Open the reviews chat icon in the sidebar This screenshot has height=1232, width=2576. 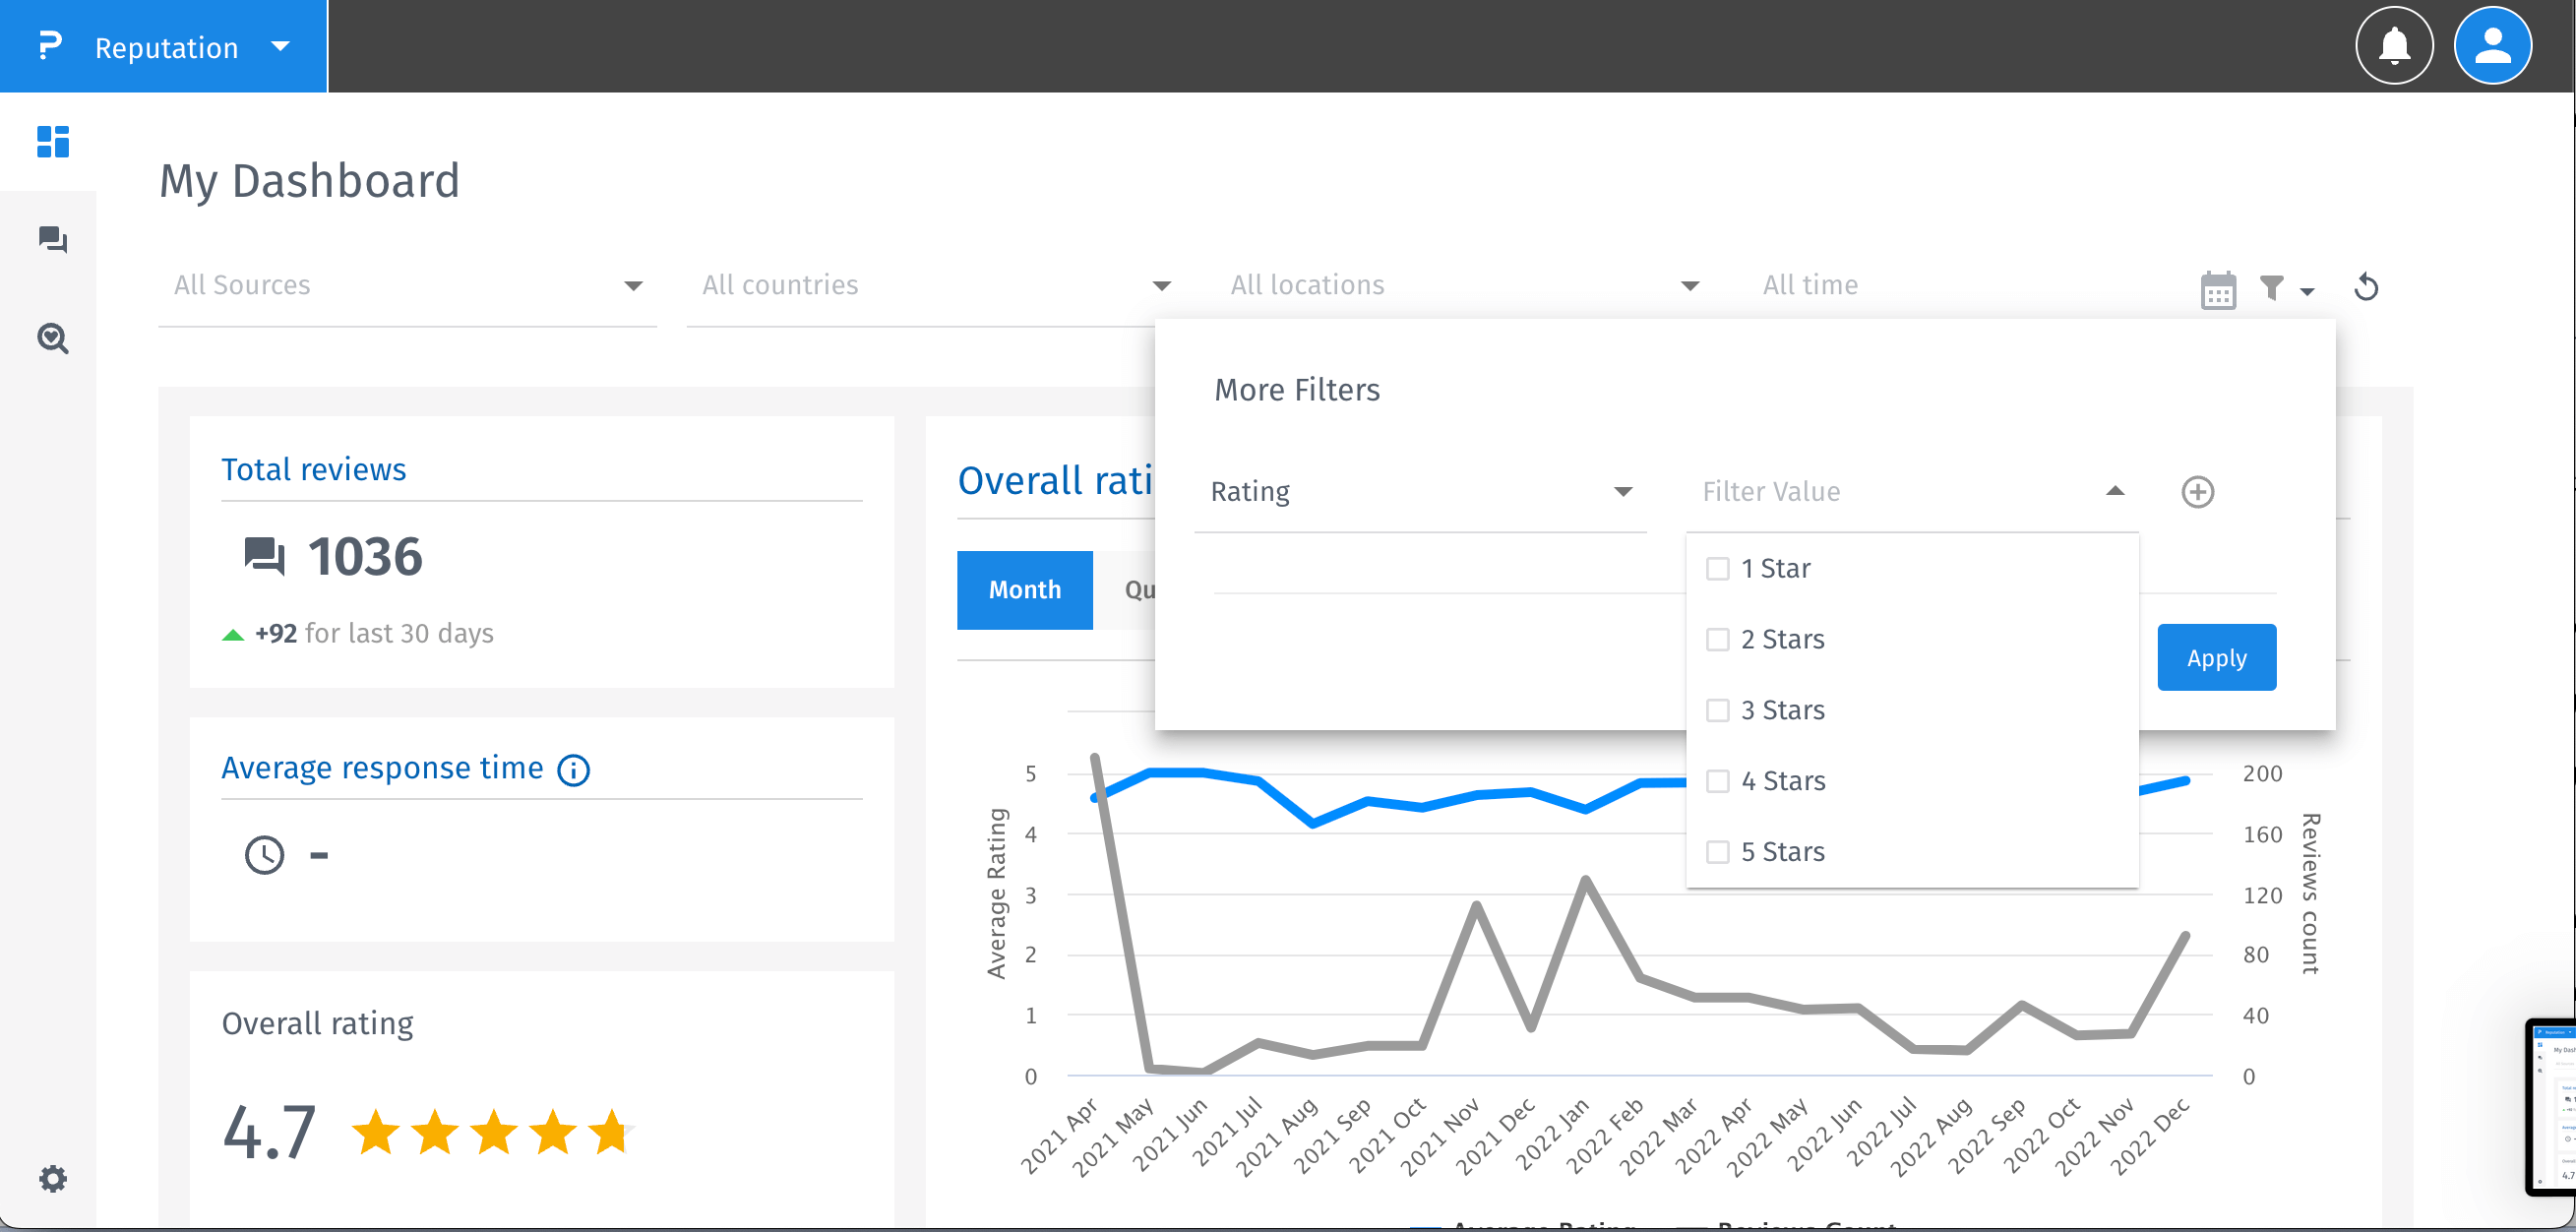pyautogui.click(x=52, y=240)
